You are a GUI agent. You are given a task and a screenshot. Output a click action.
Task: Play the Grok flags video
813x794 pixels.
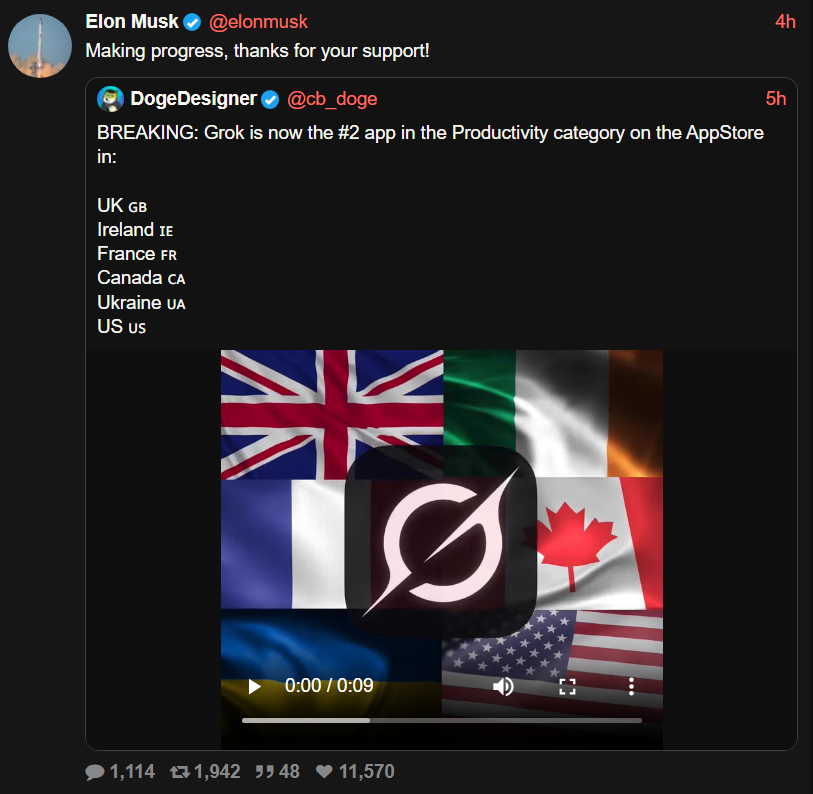tap(255, 686)
